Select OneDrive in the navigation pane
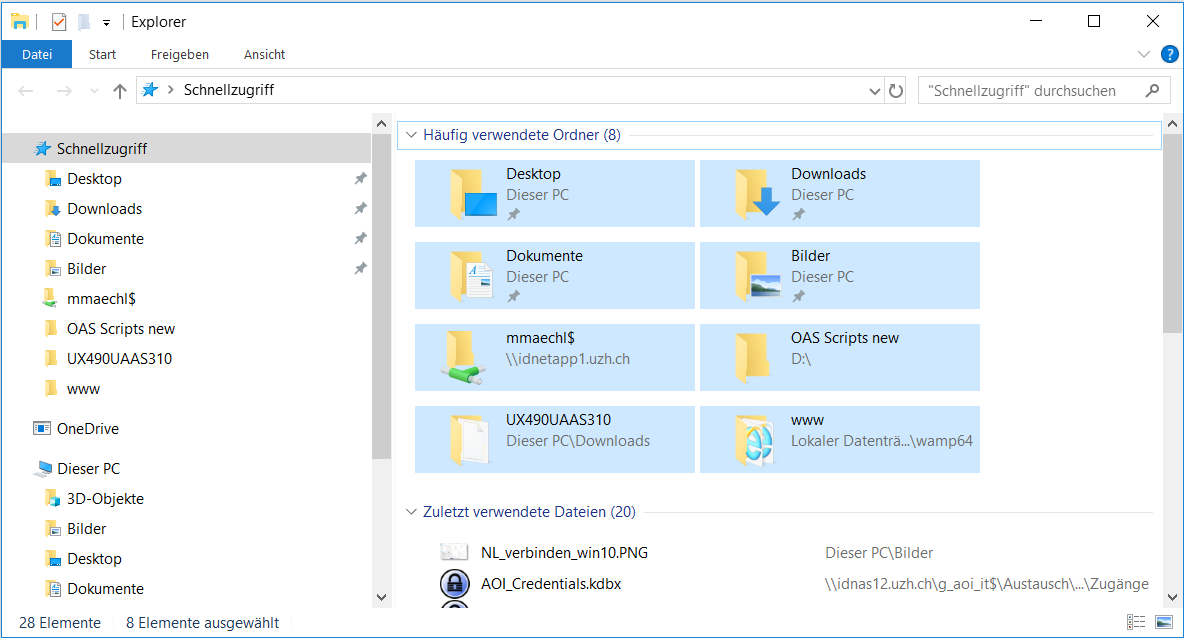Screen dimensions: 1184x638 [x=87, y=429]
